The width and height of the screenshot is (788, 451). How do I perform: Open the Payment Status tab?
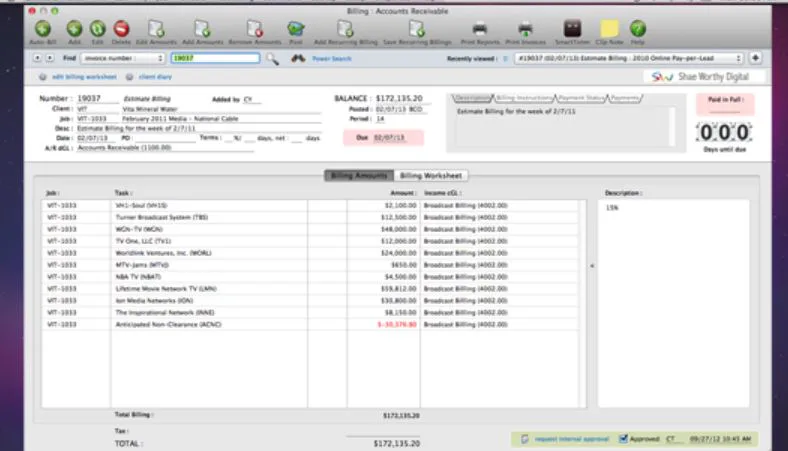581,98
